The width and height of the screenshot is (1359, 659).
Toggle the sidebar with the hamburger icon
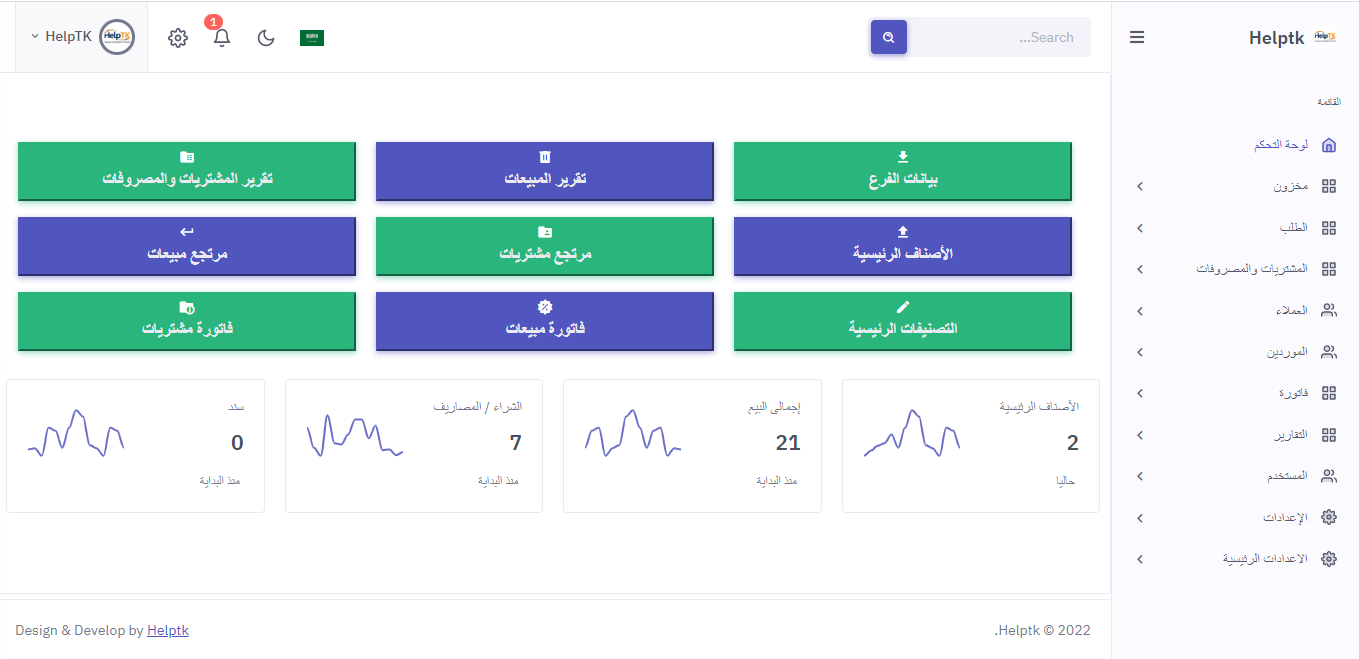click(1137, 38)
